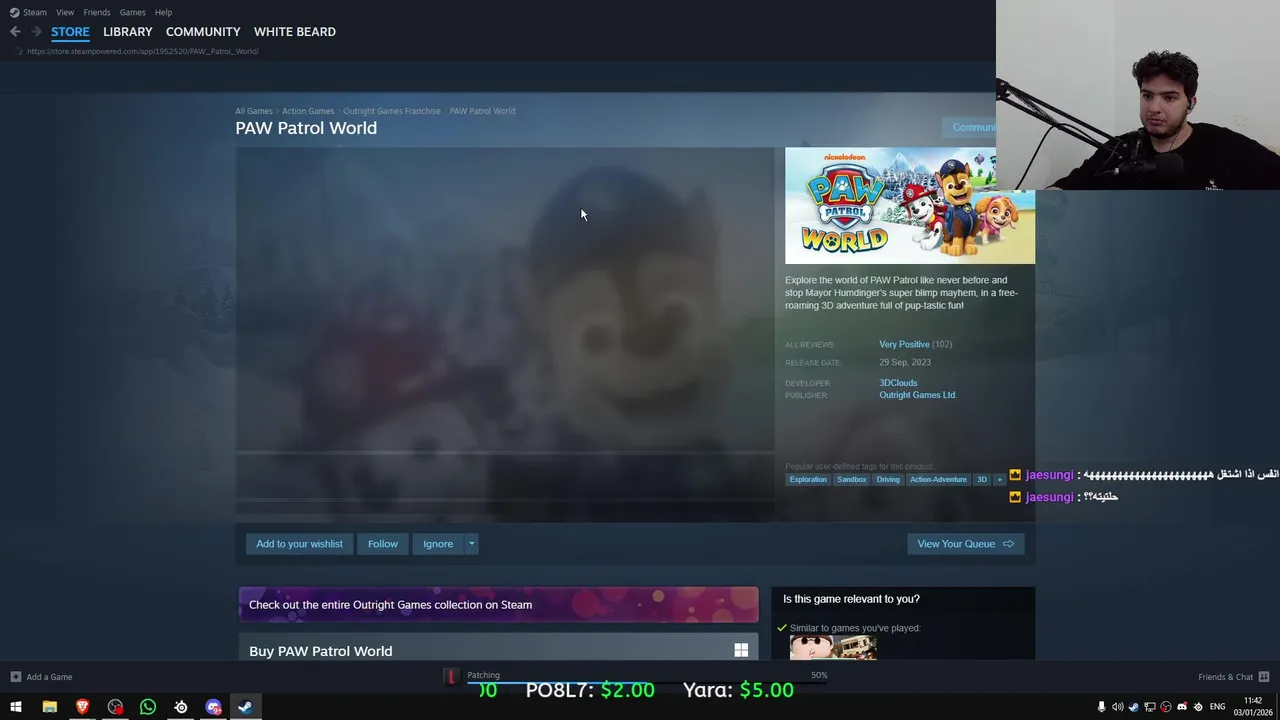This screenshot has height=720, width=1280.
Task: Open File Explorer from the taskbar
Action: coord(49,707)
